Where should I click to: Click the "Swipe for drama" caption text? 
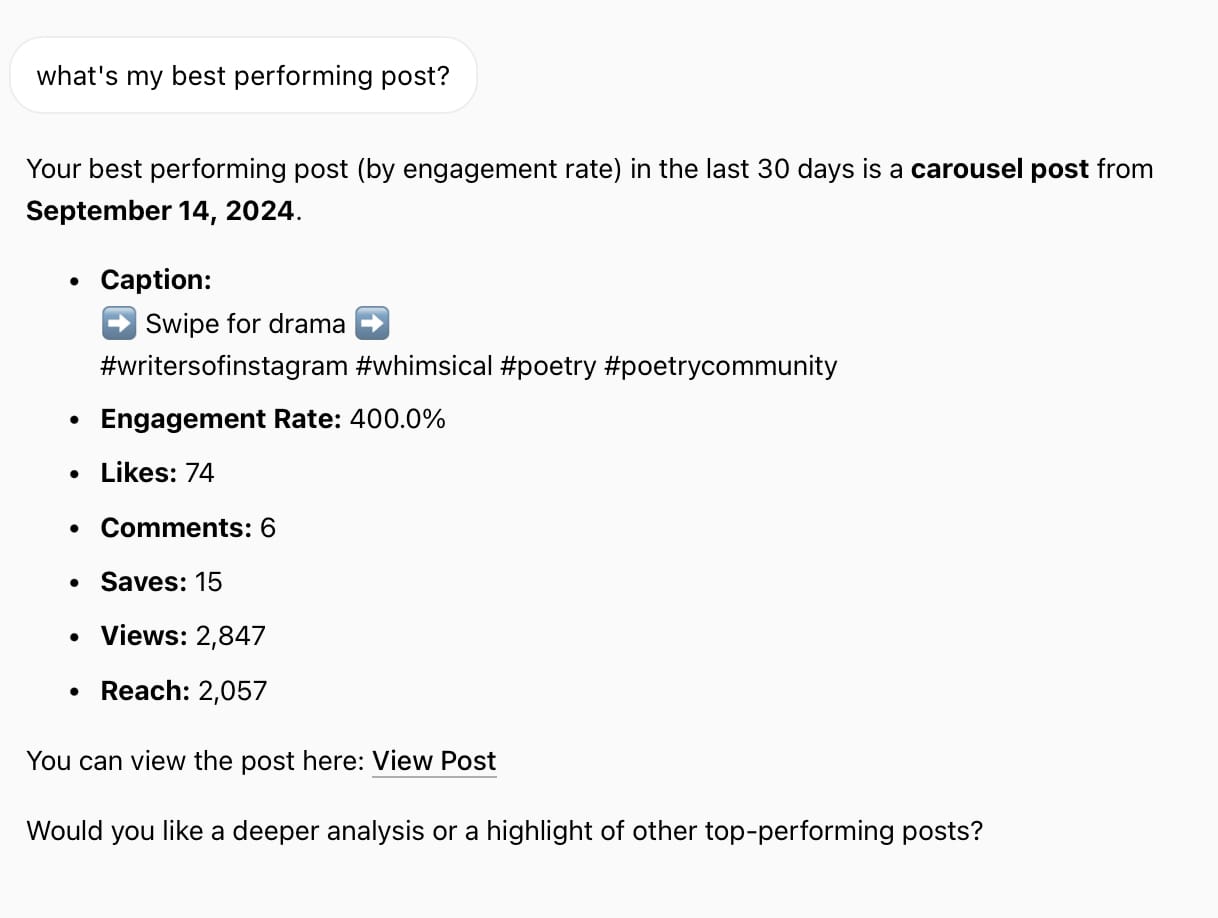245,323
